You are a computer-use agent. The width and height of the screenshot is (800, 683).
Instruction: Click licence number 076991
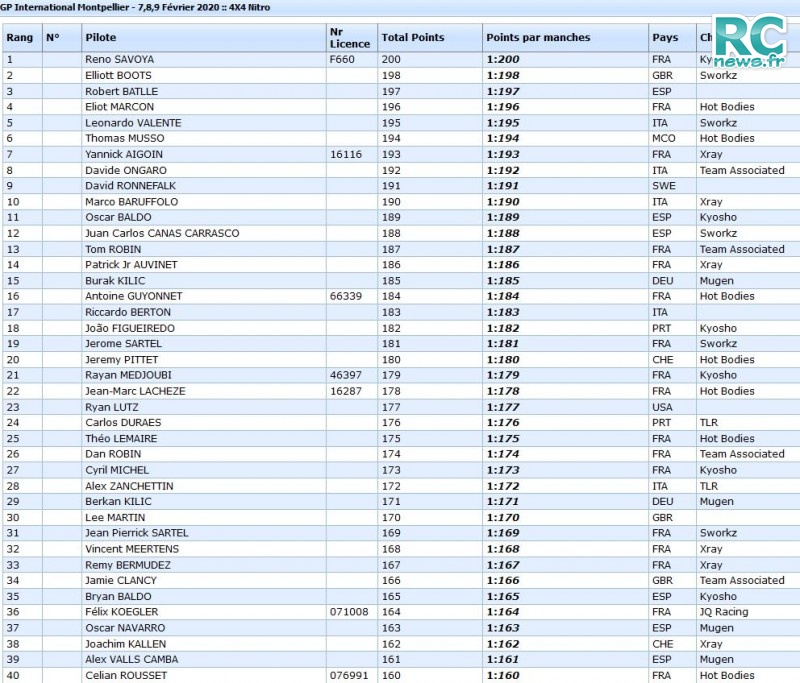click(349, 676)
